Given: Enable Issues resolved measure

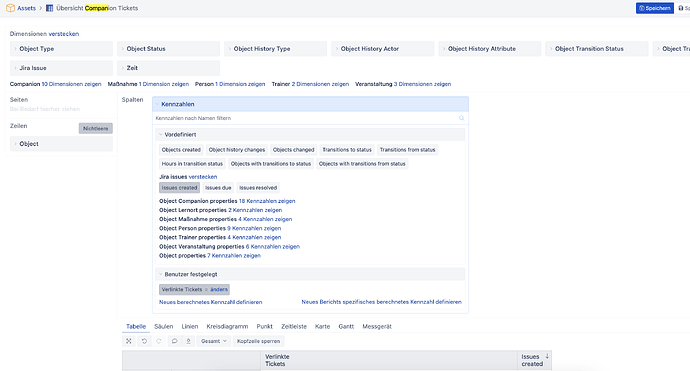Looking at the screenshot, I should pyautogui.click(x=258, y=187).
